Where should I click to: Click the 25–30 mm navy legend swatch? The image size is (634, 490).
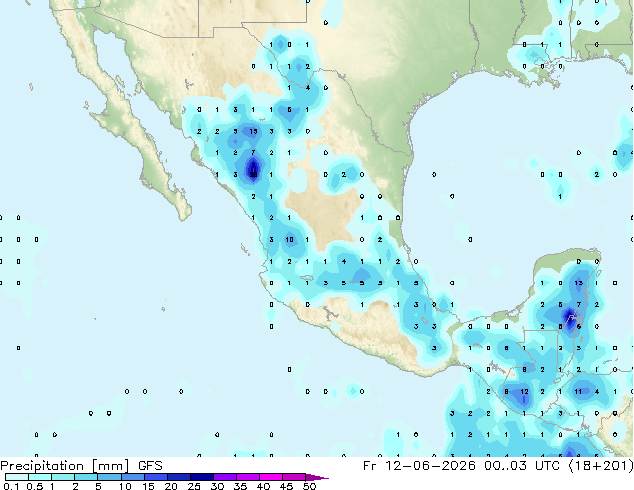pyautogui.click(x=201, y=477)
